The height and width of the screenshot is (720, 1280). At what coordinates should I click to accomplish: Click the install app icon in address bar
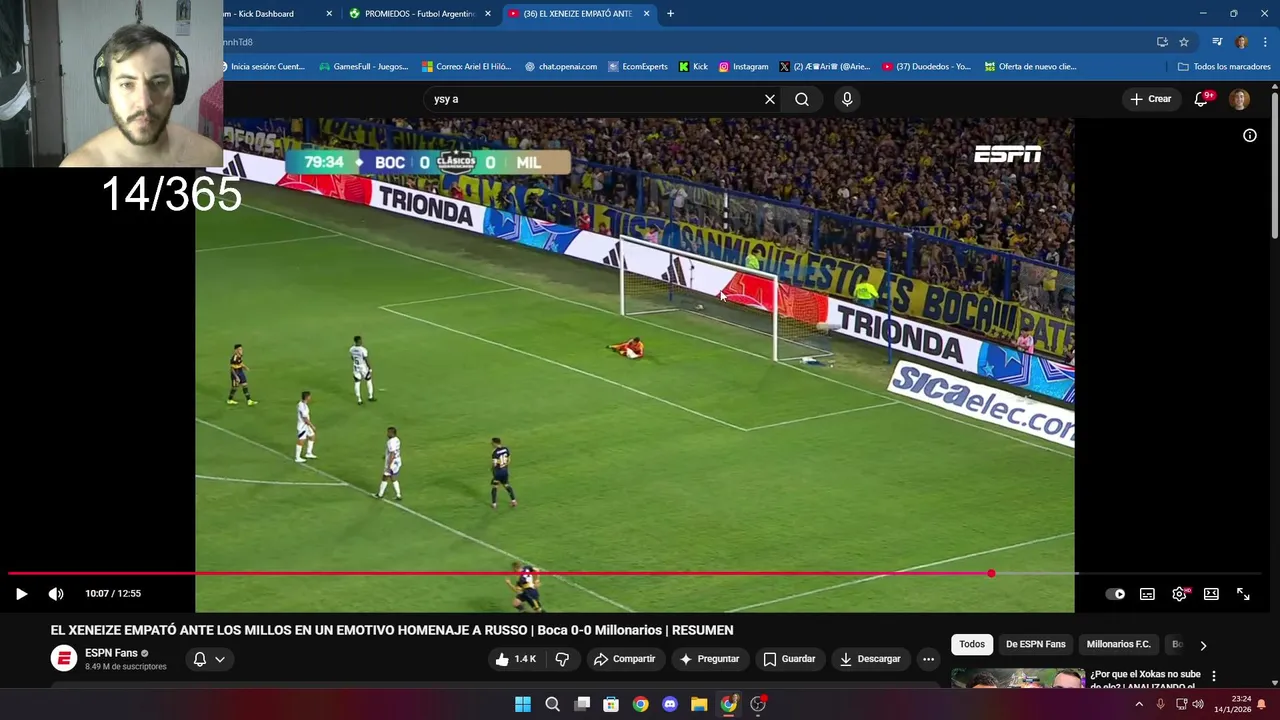pyautogui.click(x=1162, y=42)
